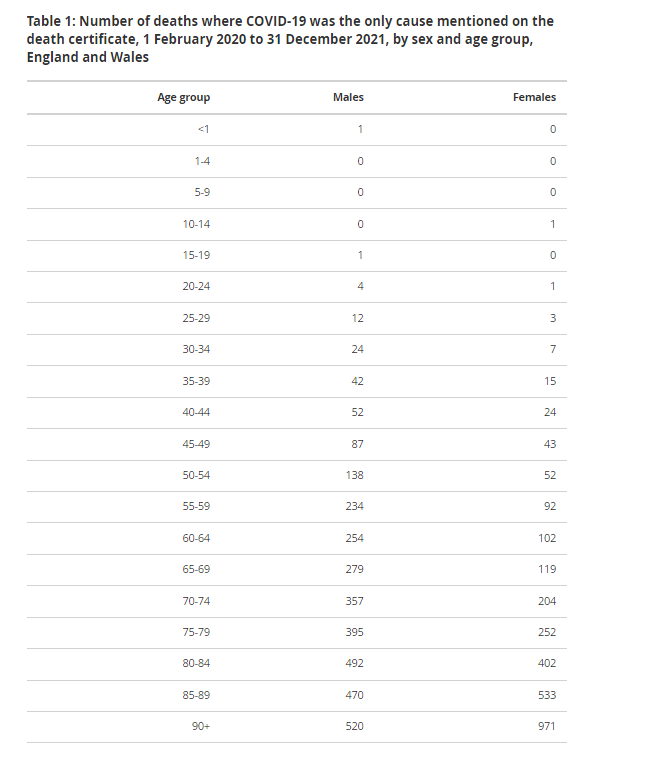The image size is (656, 764).
Task: Click the Males value 520 for 90+
Action: 354,726
